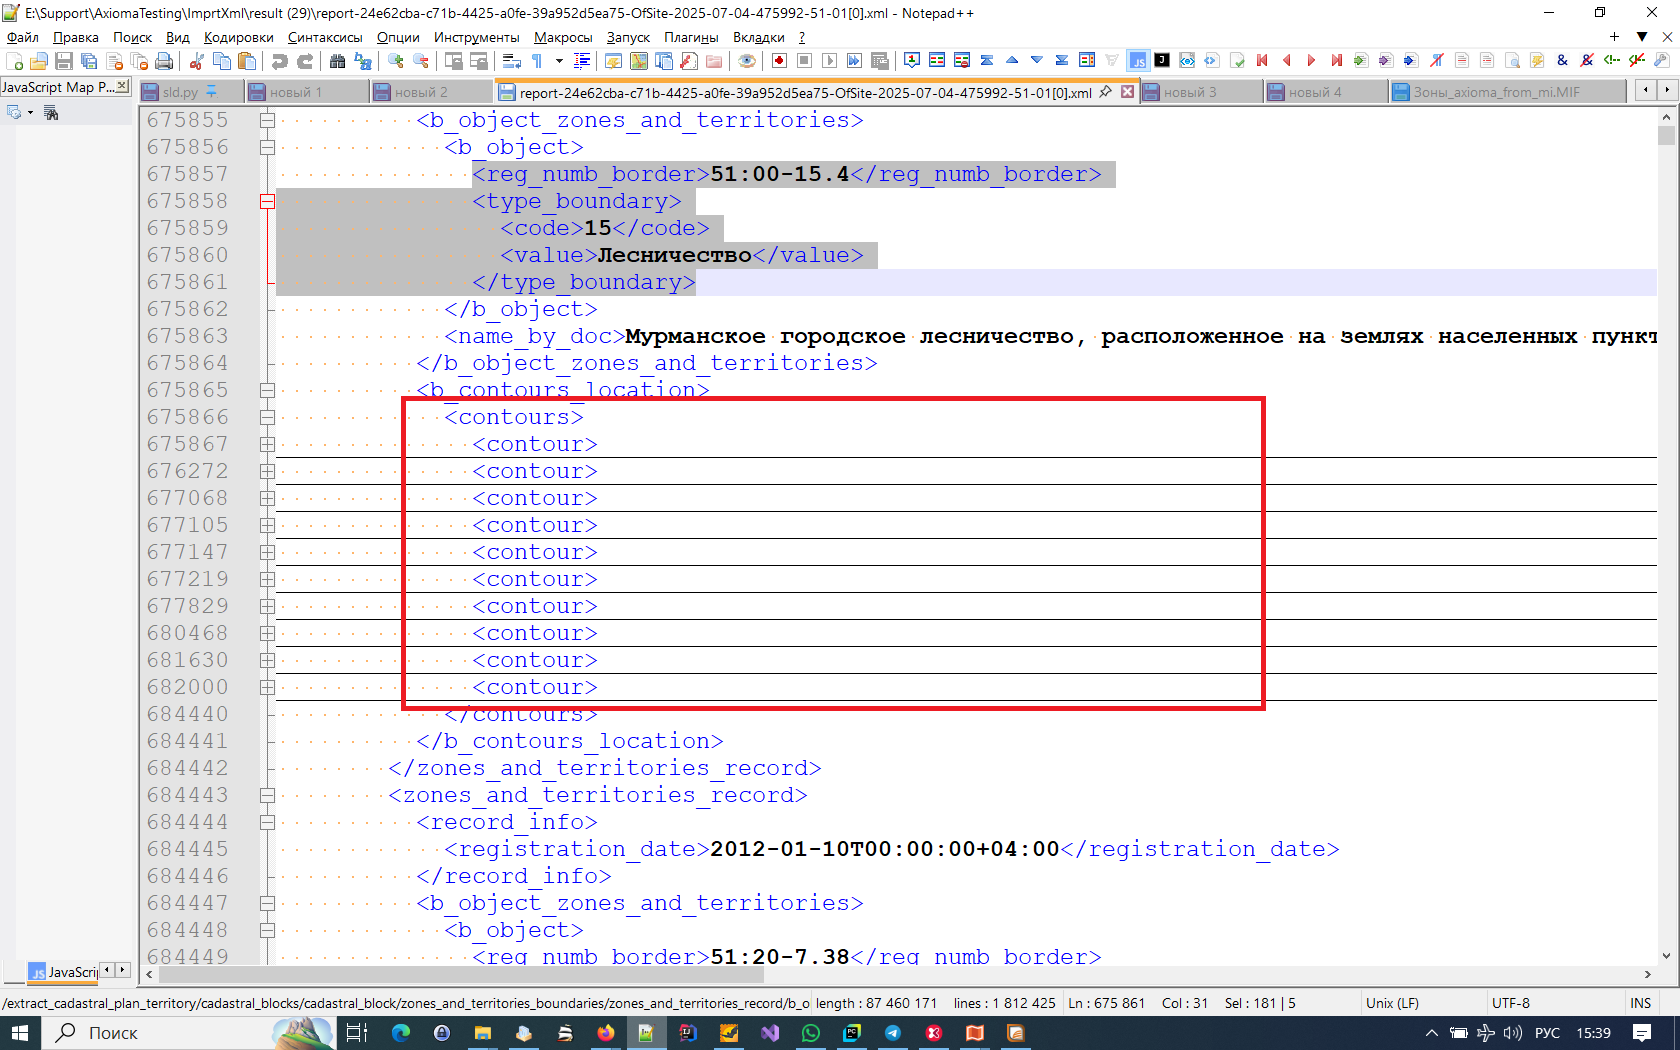Open the dropdown arrow beside the paragraph icon
This screenshot has width=1680, height=1050.
[x=558, y=61]
